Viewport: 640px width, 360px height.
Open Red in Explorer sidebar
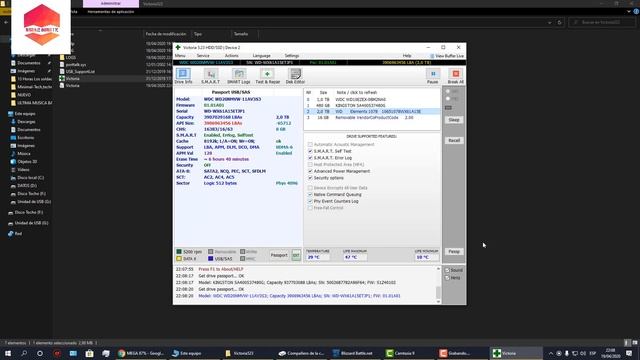(x=18, y=234)
